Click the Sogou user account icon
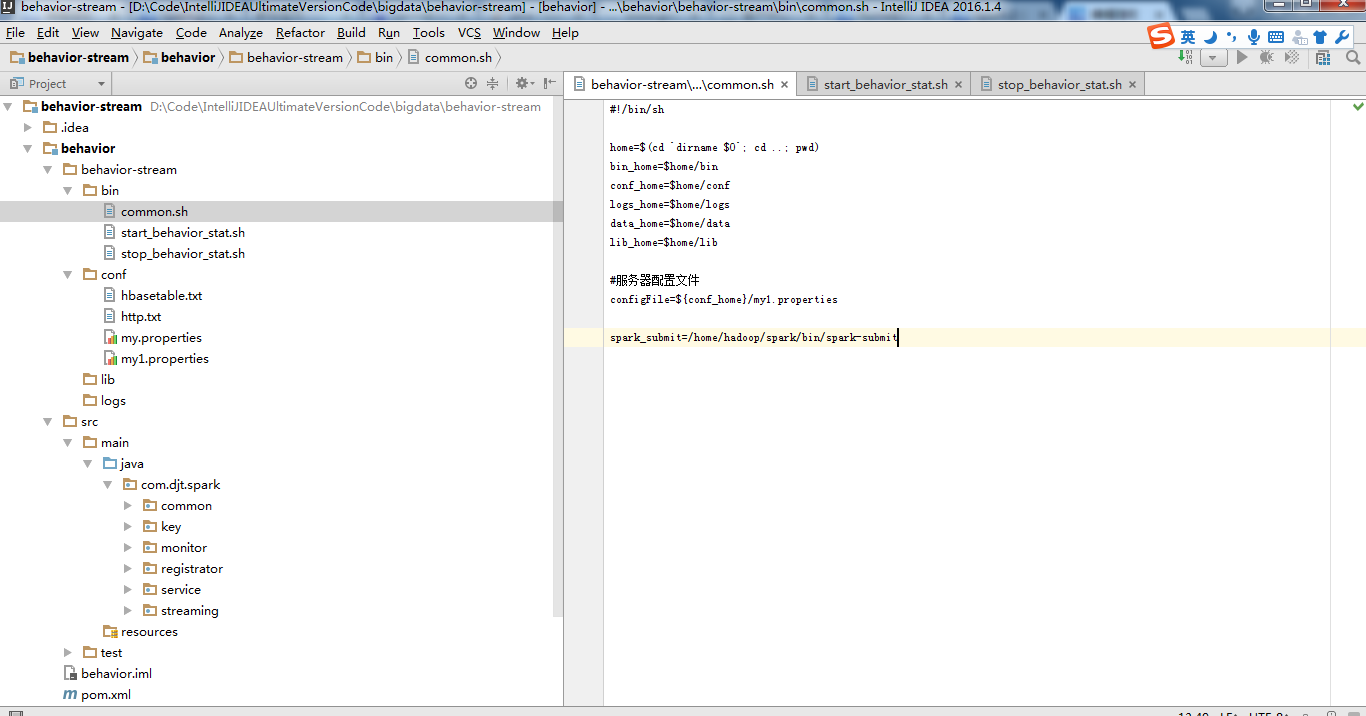The height and width of the screenshot is (716, 1366). click(1299, 37)
